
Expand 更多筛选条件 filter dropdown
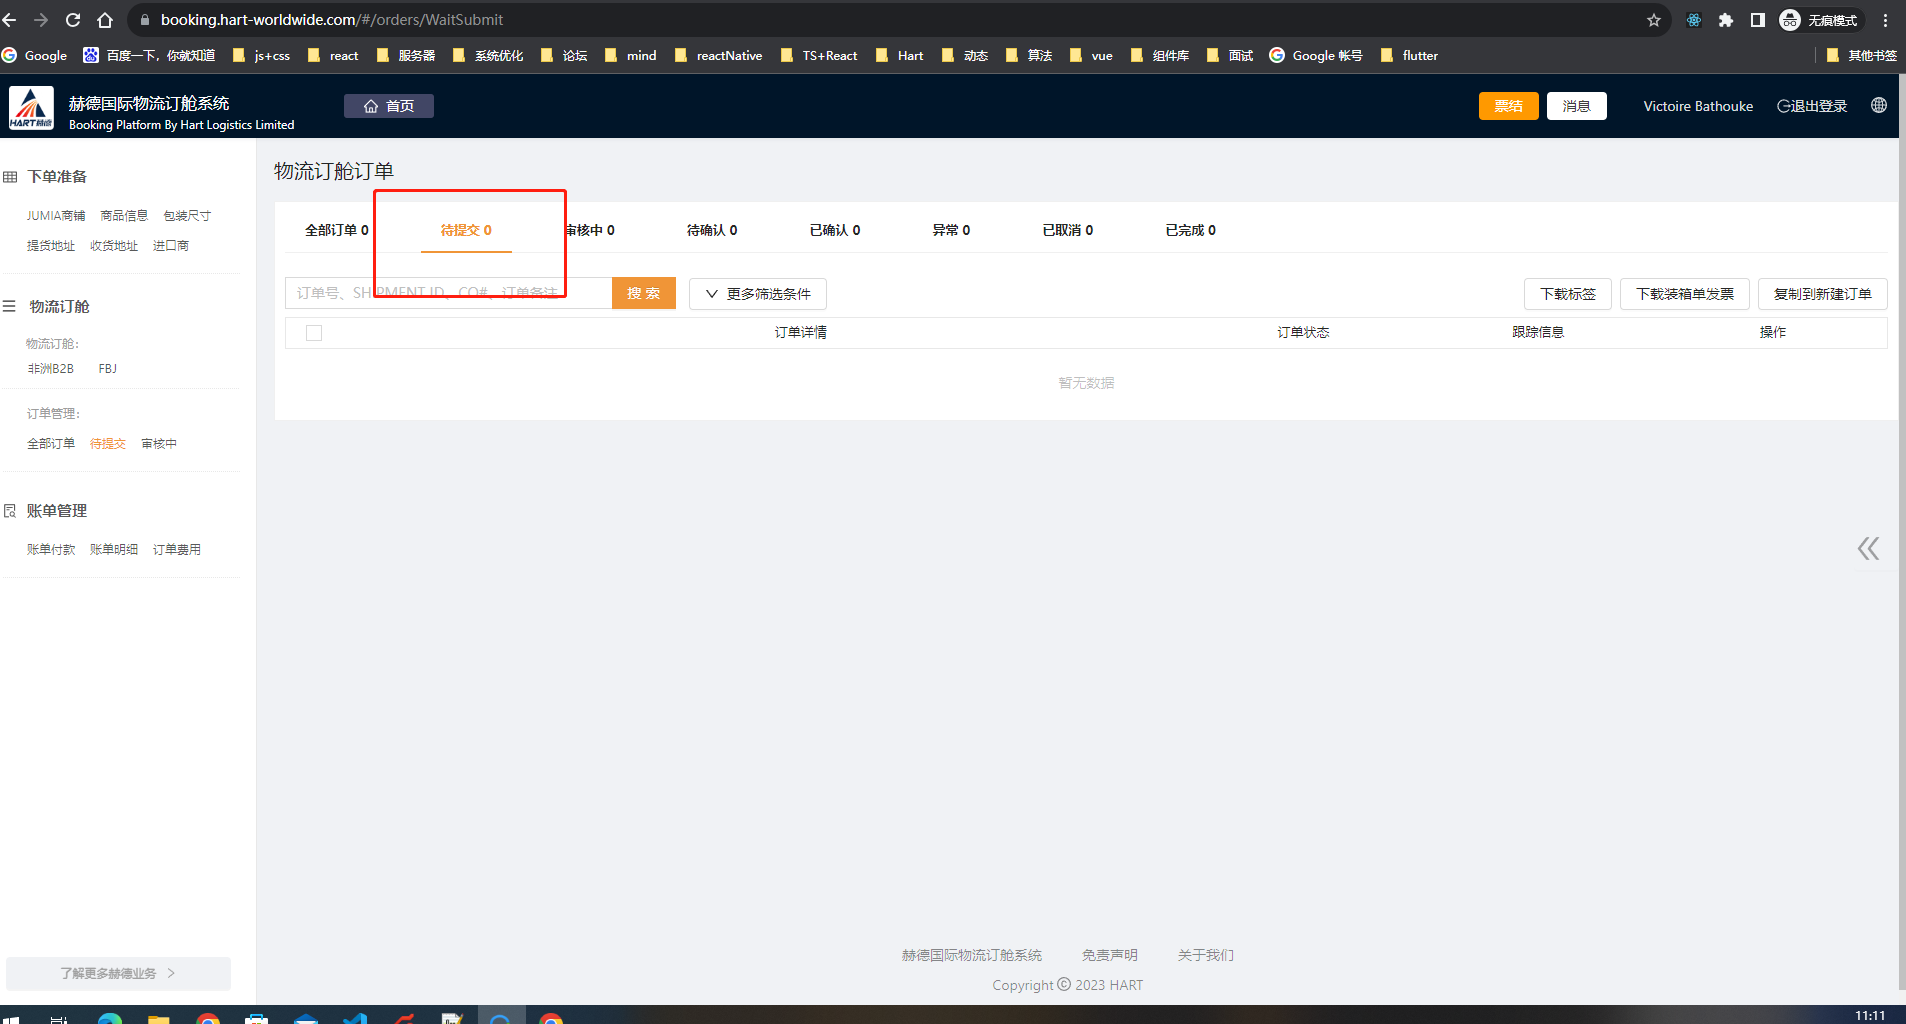758,294
